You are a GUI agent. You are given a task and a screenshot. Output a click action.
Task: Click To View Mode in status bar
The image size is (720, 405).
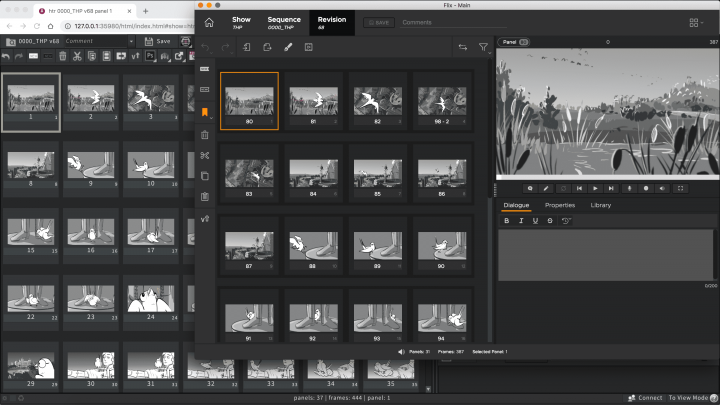(690, 397)
